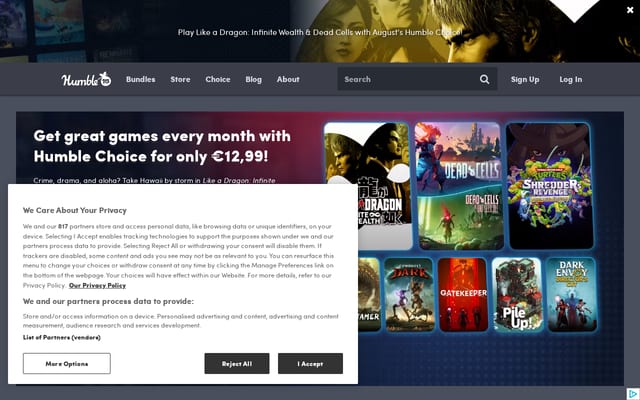640x400 pixels.
Task: Open the Store menu item
Action: (180, 79)
